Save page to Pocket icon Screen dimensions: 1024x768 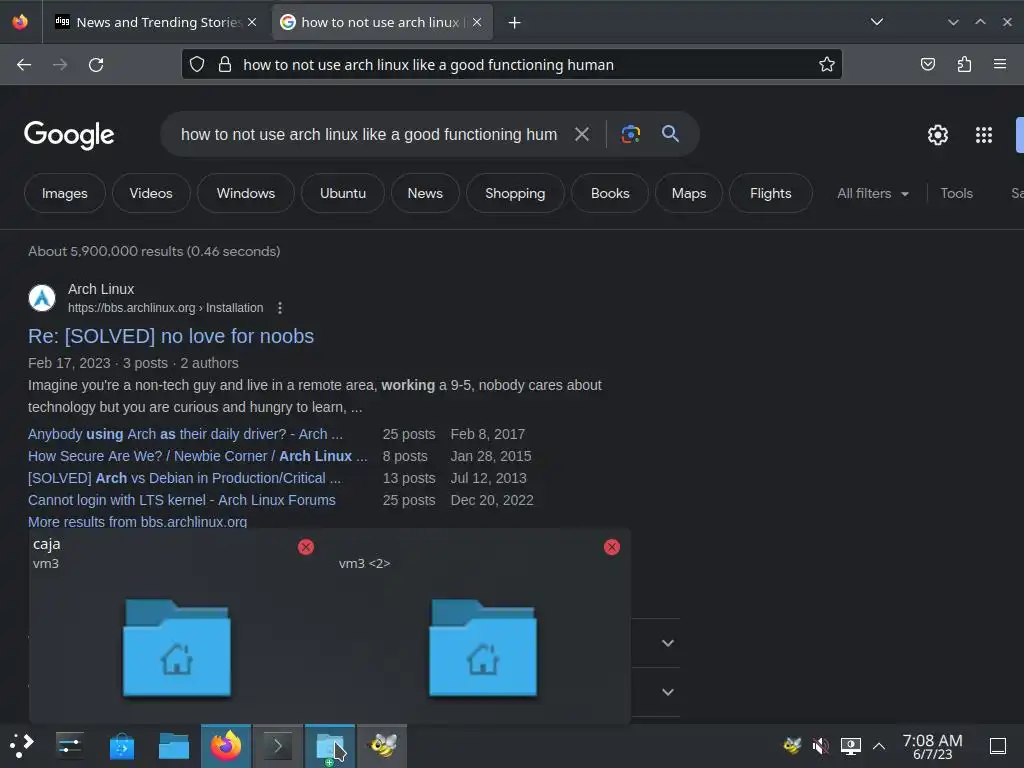click(927, 64)
